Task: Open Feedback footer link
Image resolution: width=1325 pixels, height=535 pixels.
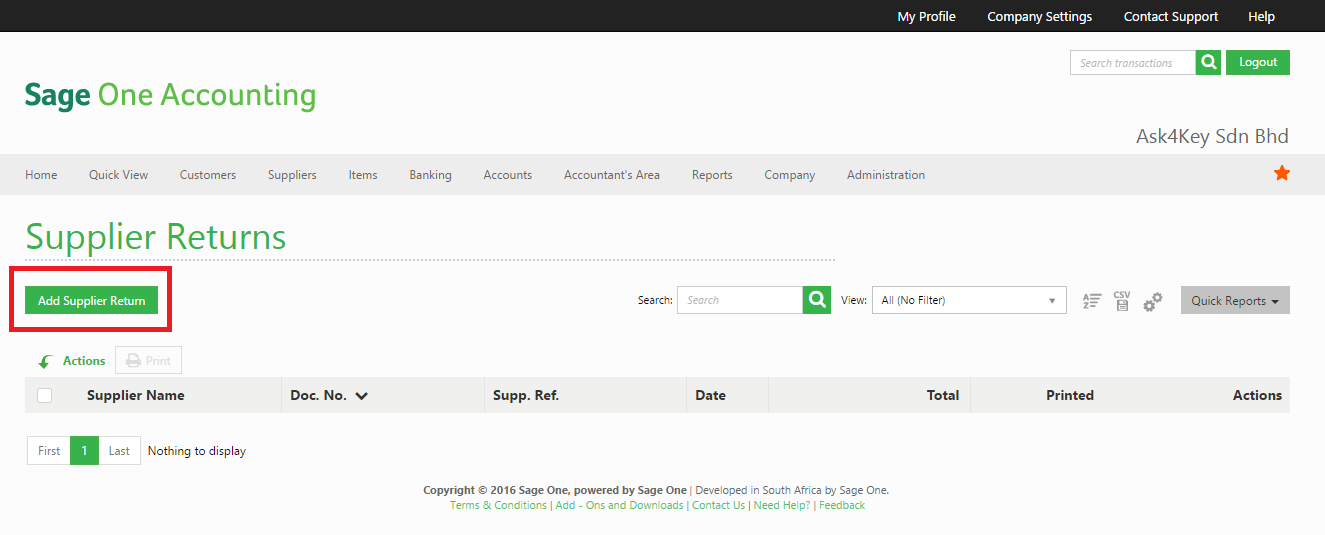Action: coord(842,505)
